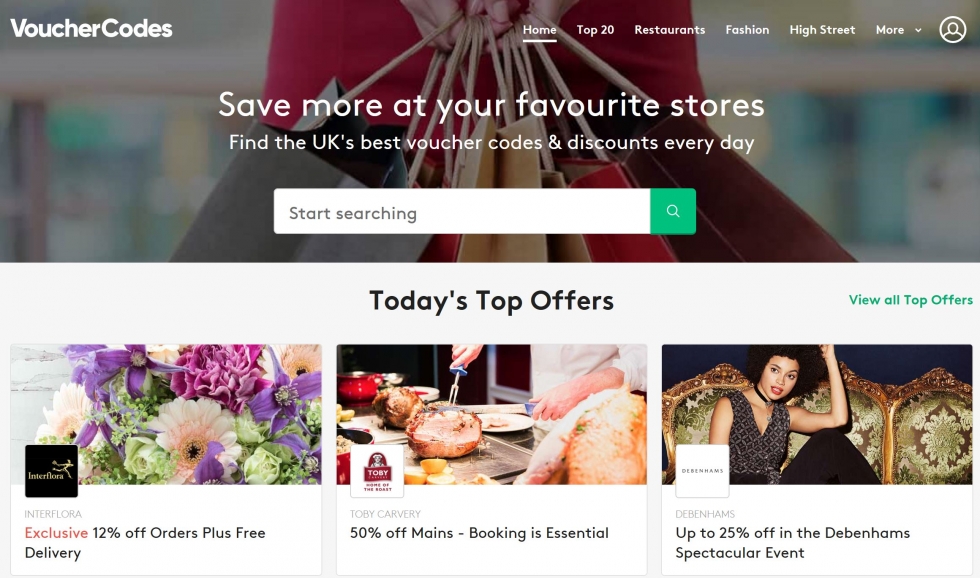Click the Debenhams brand logo
The image size is (980, 578).
coord(702,471)
